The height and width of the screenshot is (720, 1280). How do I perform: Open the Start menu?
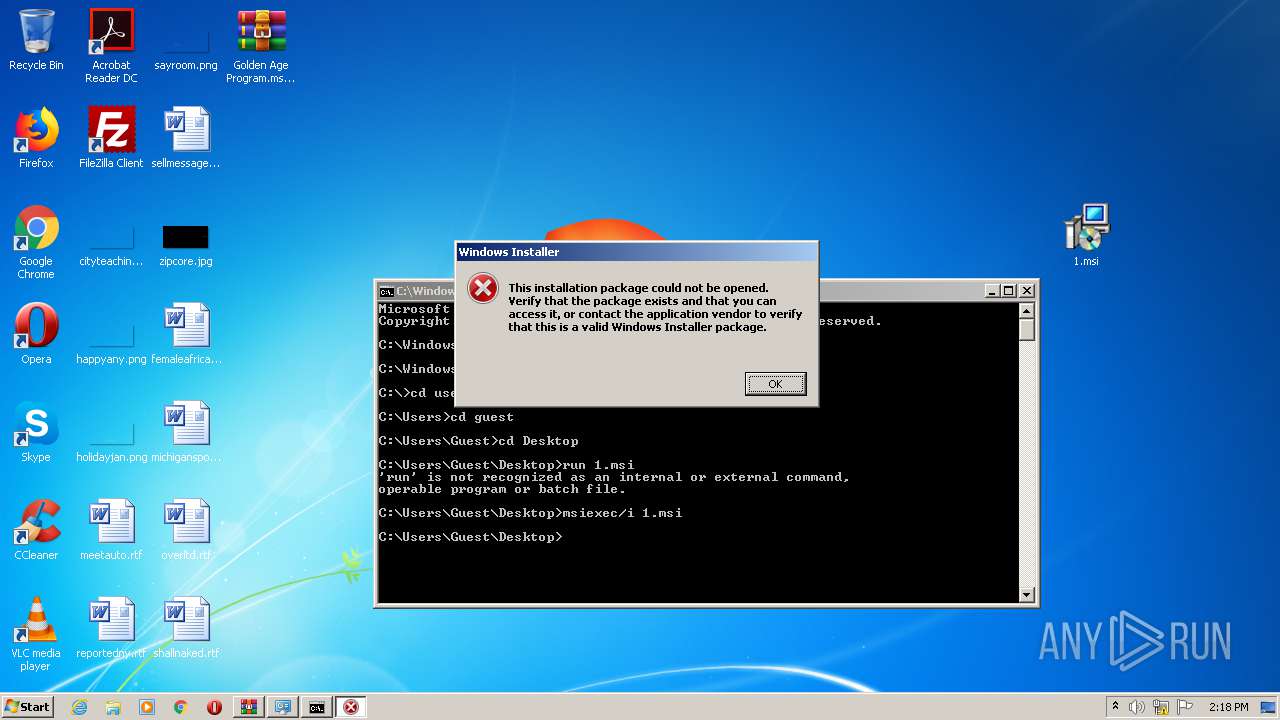(x=27, y=706)
